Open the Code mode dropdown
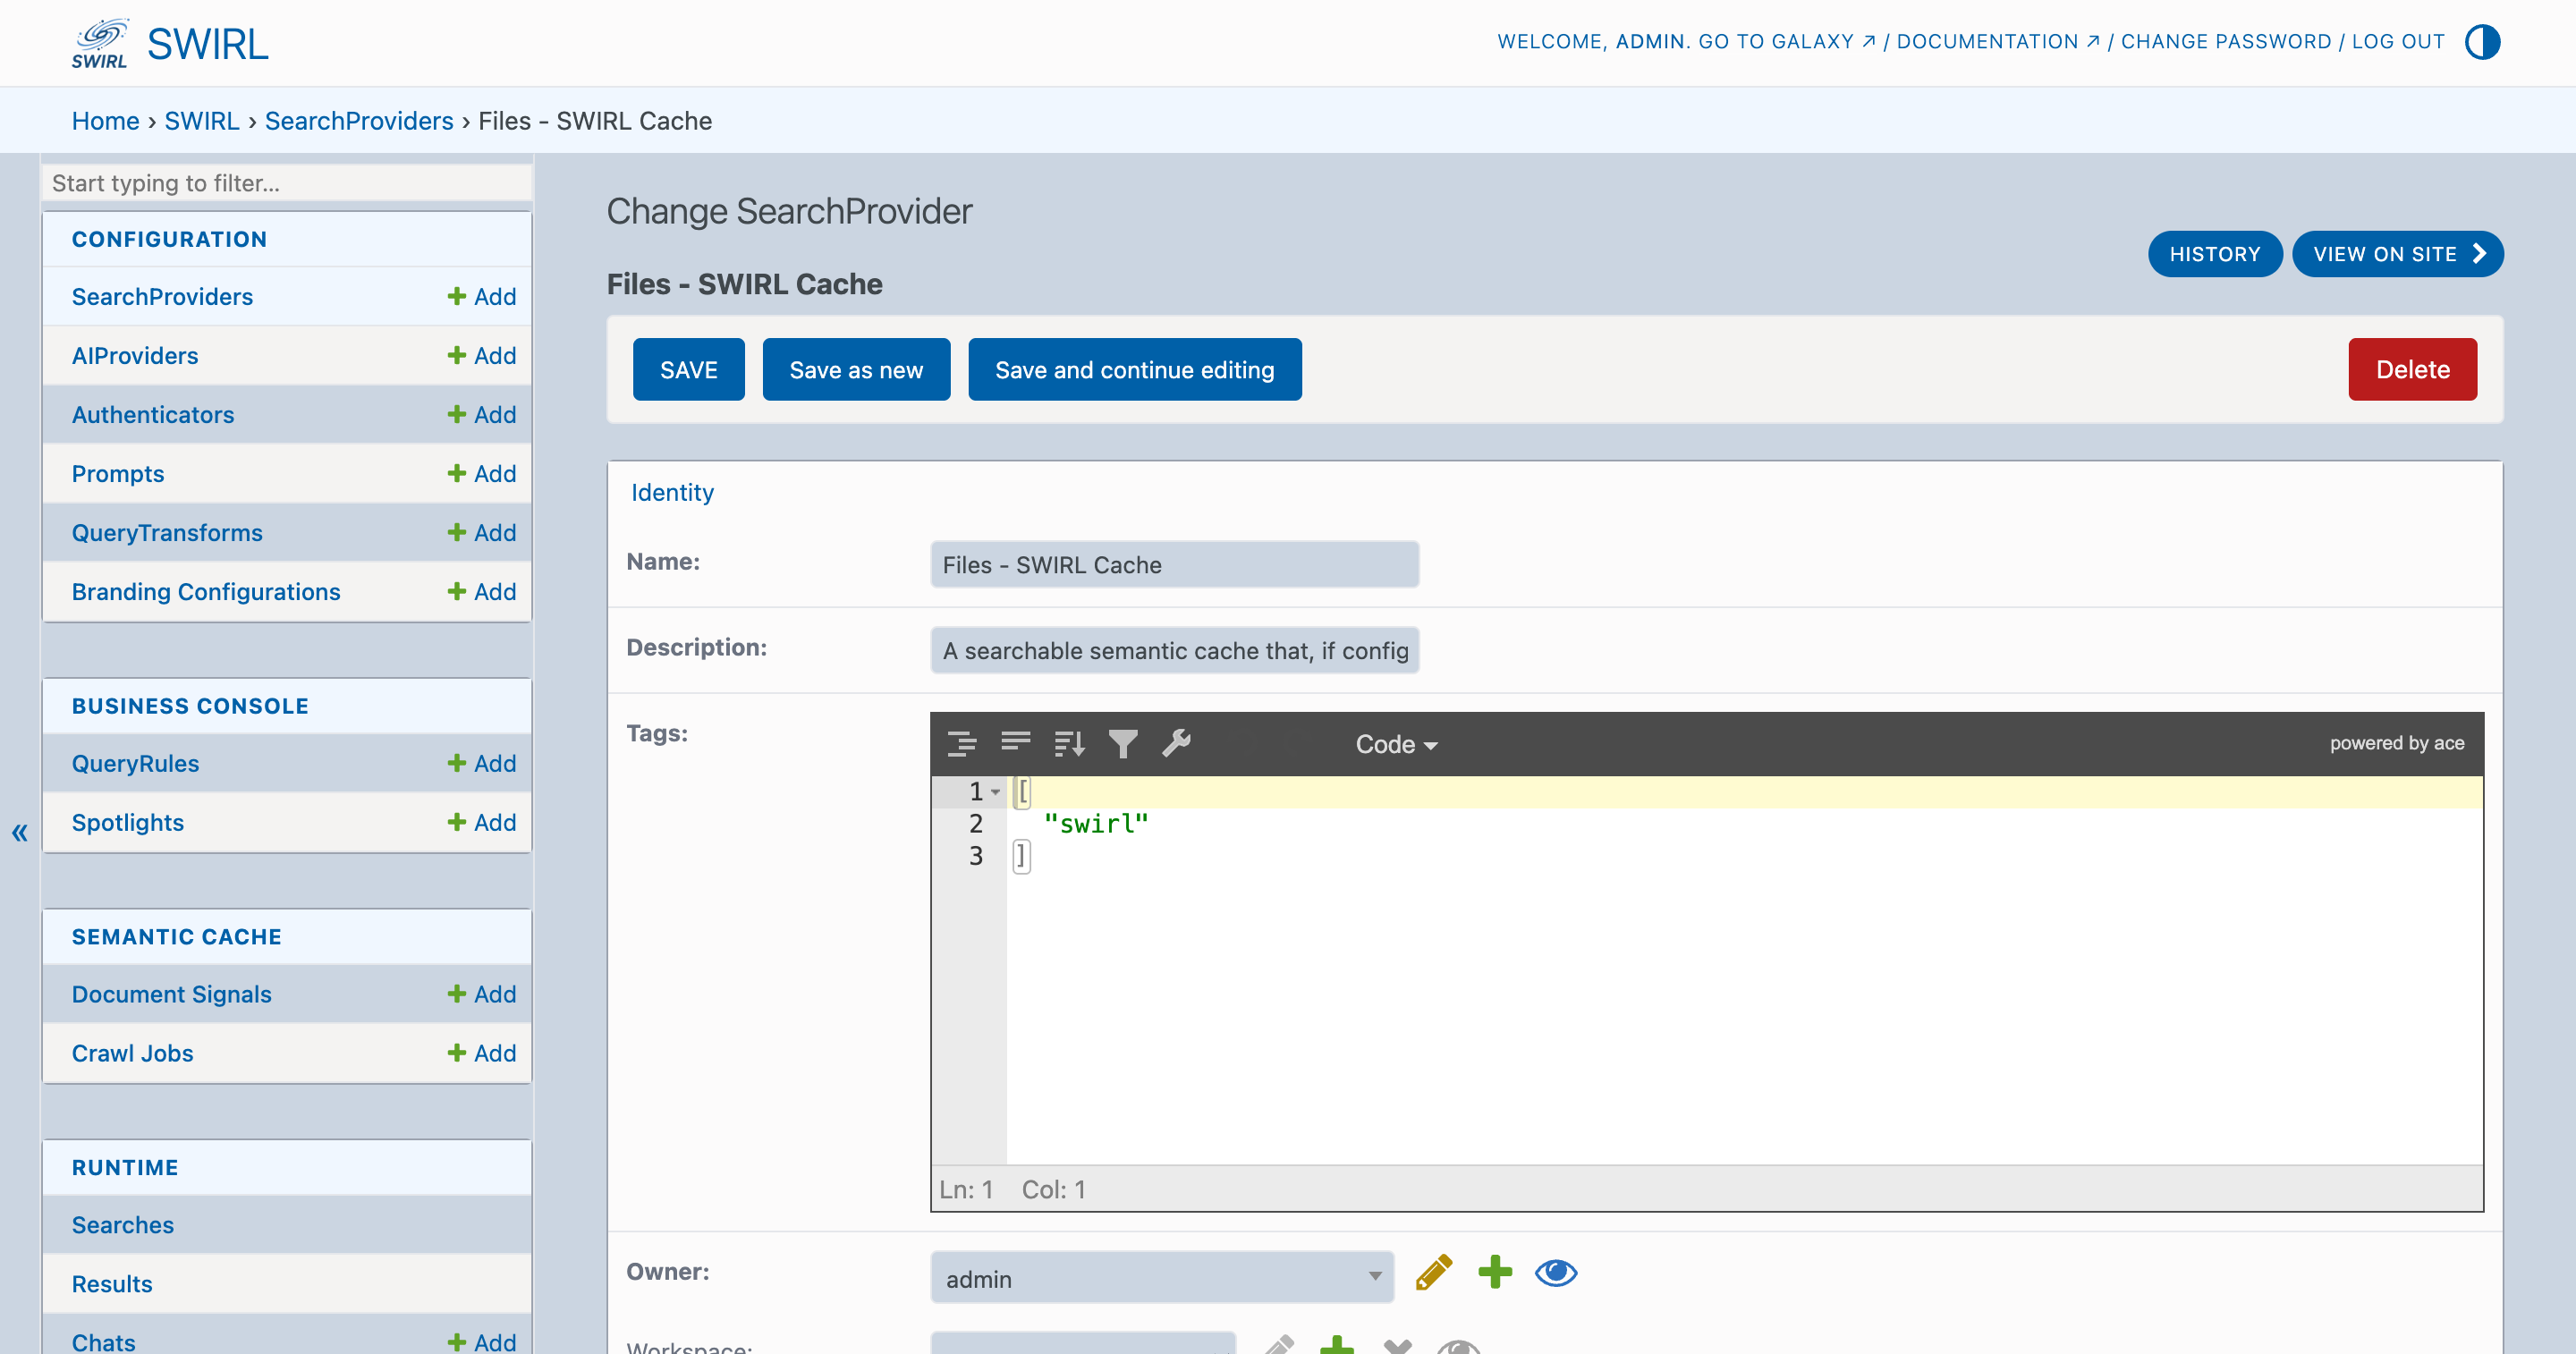Viewport: 2576px width, 1354px height. point(1396,744)
